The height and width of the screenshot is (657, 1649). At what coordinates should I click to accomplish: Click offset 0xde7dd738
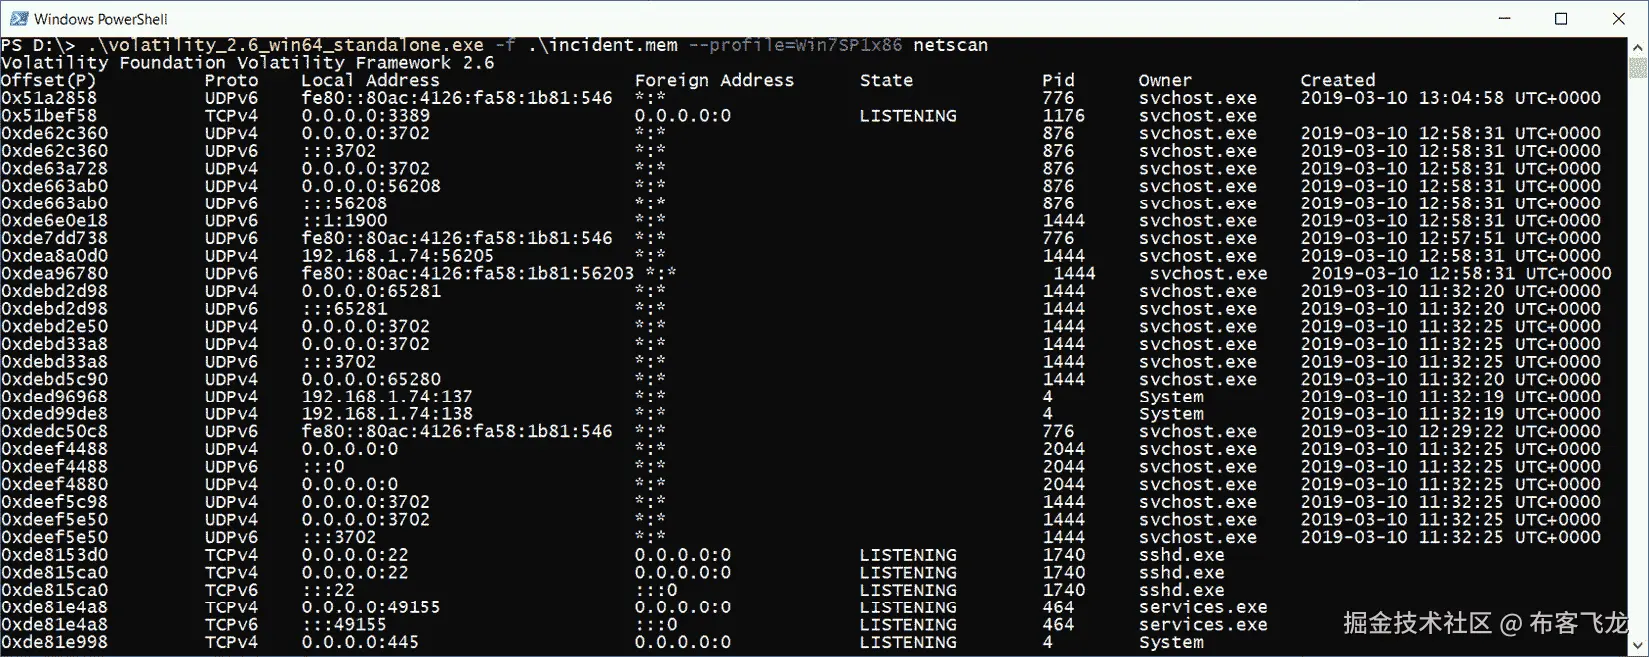pyautogui.click(x=54, y=238)
